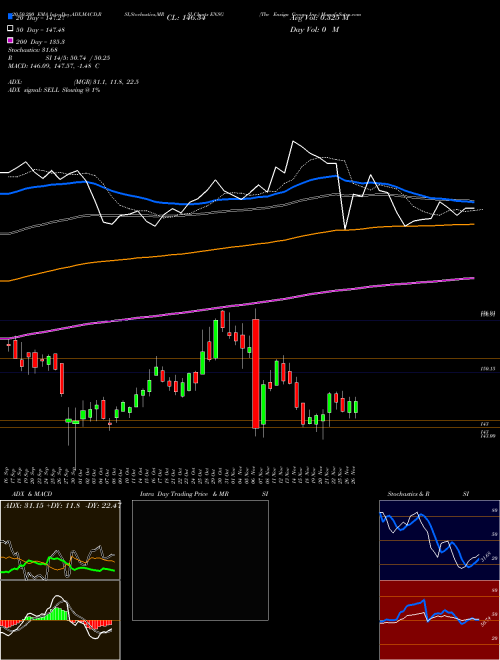Open the blue Stochastics chart thumbnail

click(x=439, y=540)
